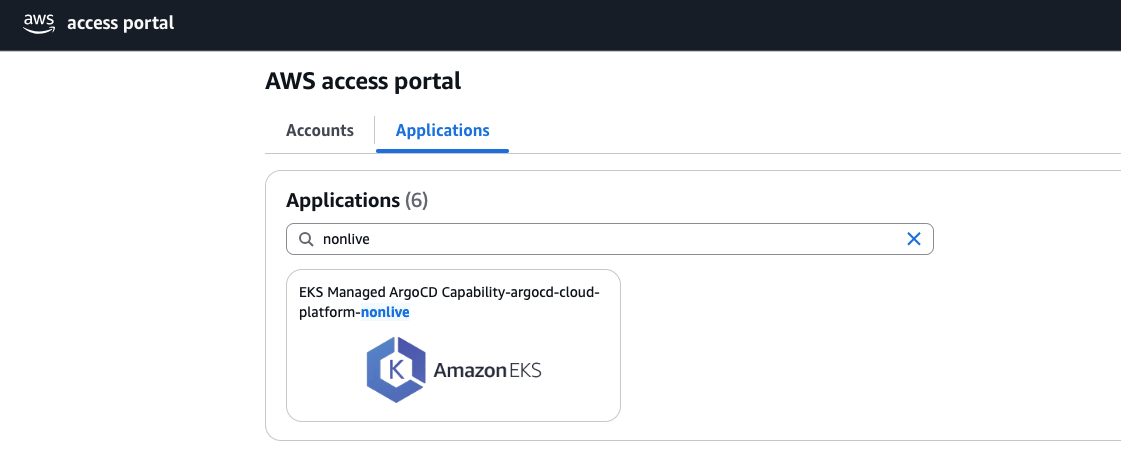Clear the search with the X icon

point(913,239)
